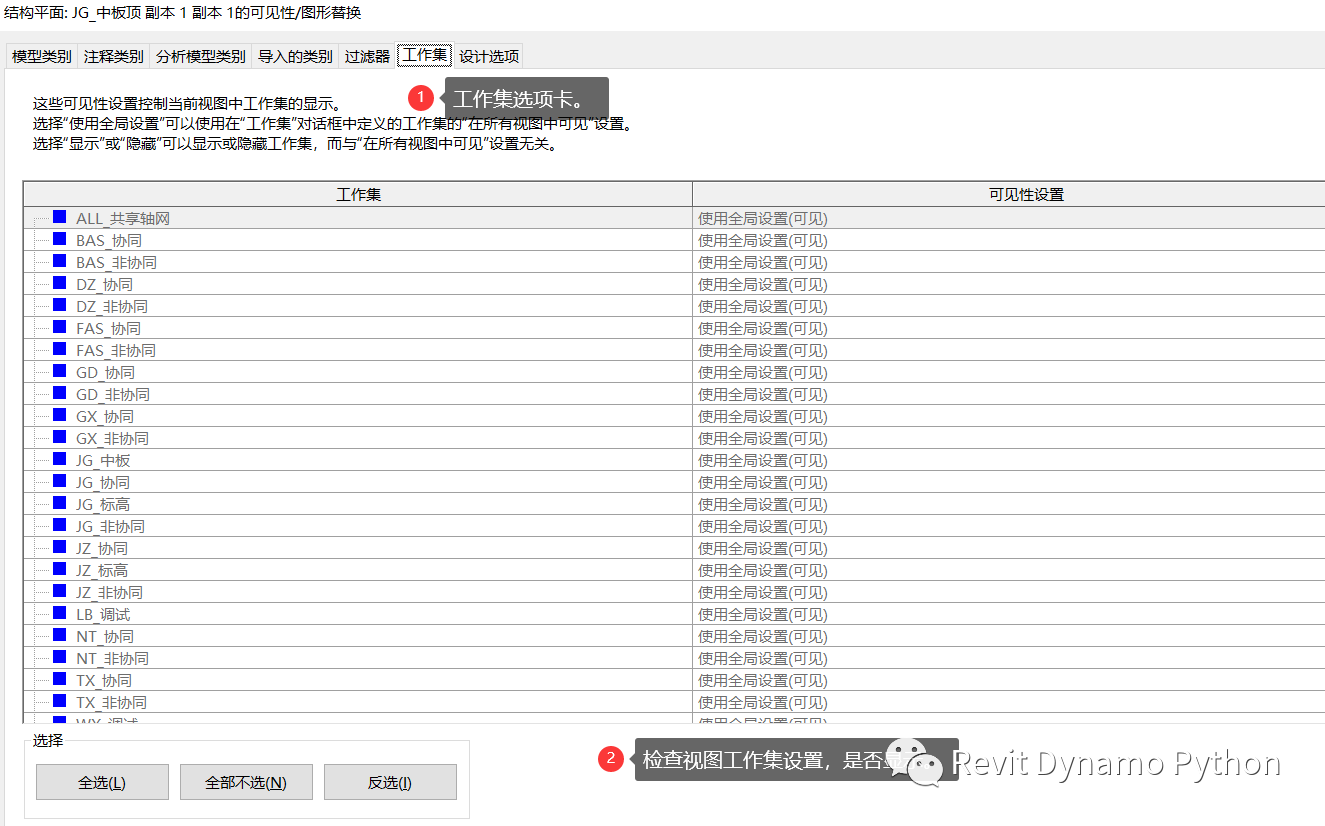Click the blue square icon beside BAS_协同

[60, 239]
